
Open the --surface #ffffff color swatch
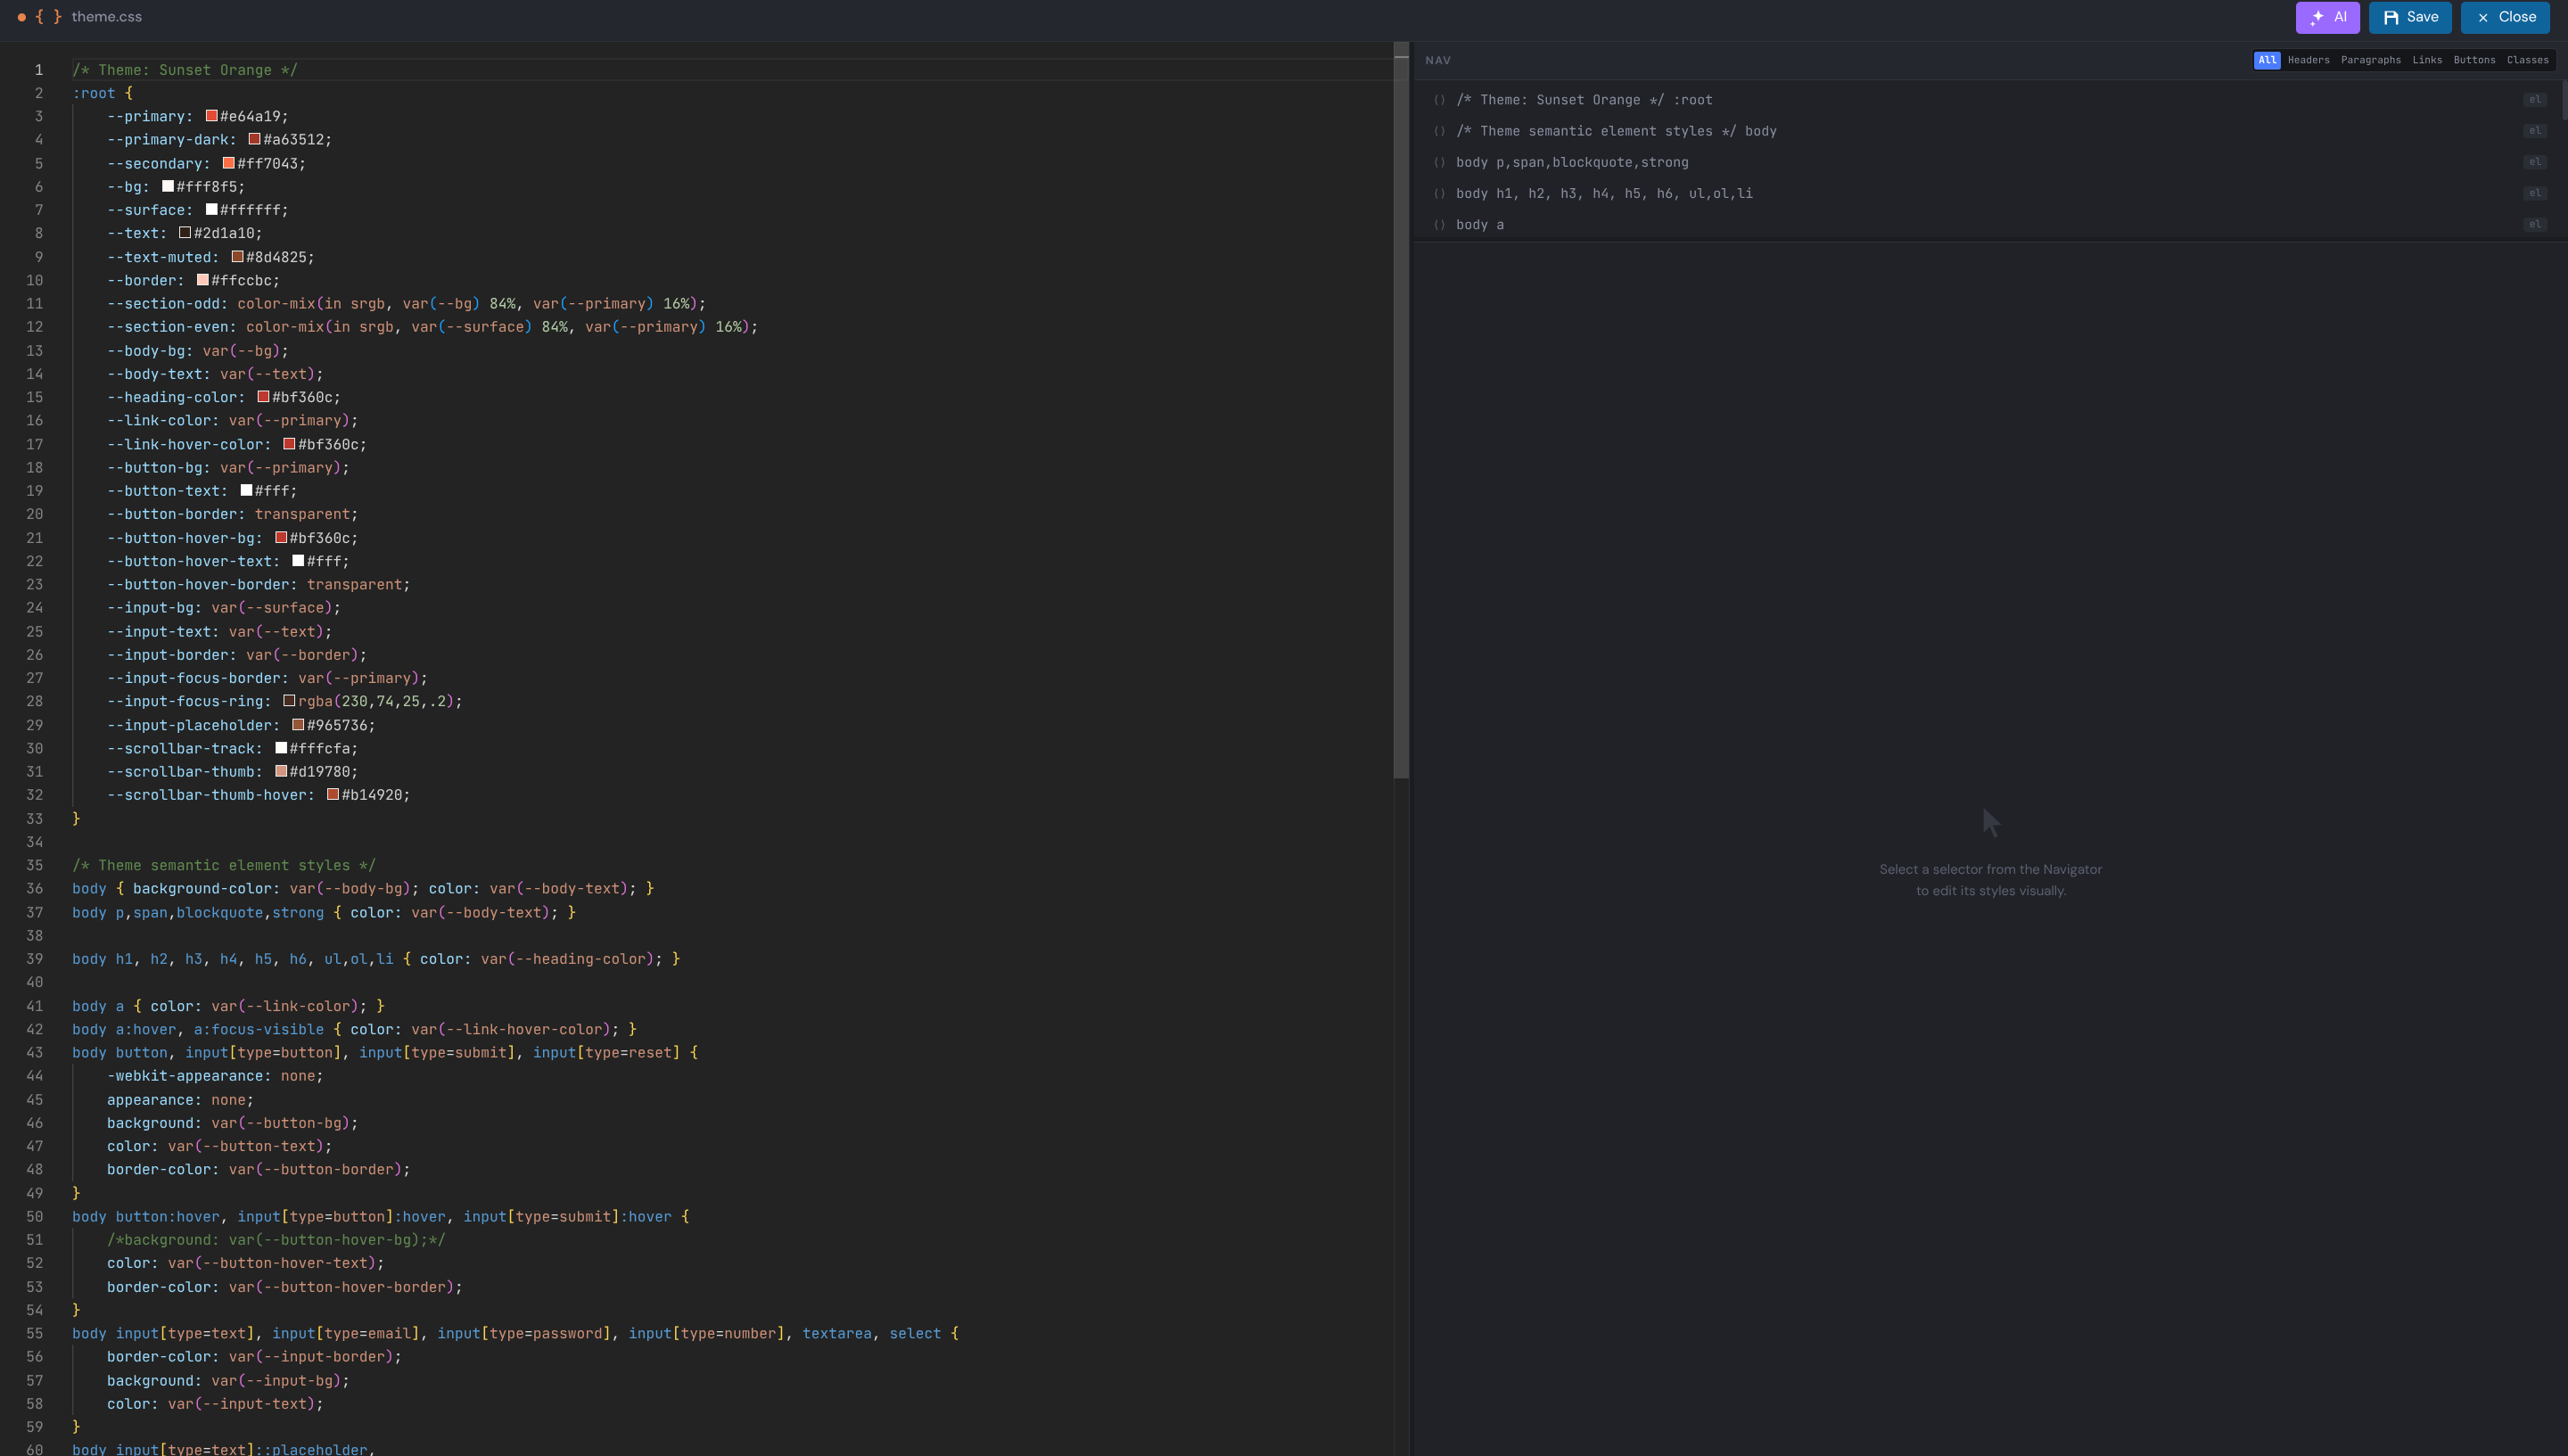pyautogui.click(x=212, y=209)
